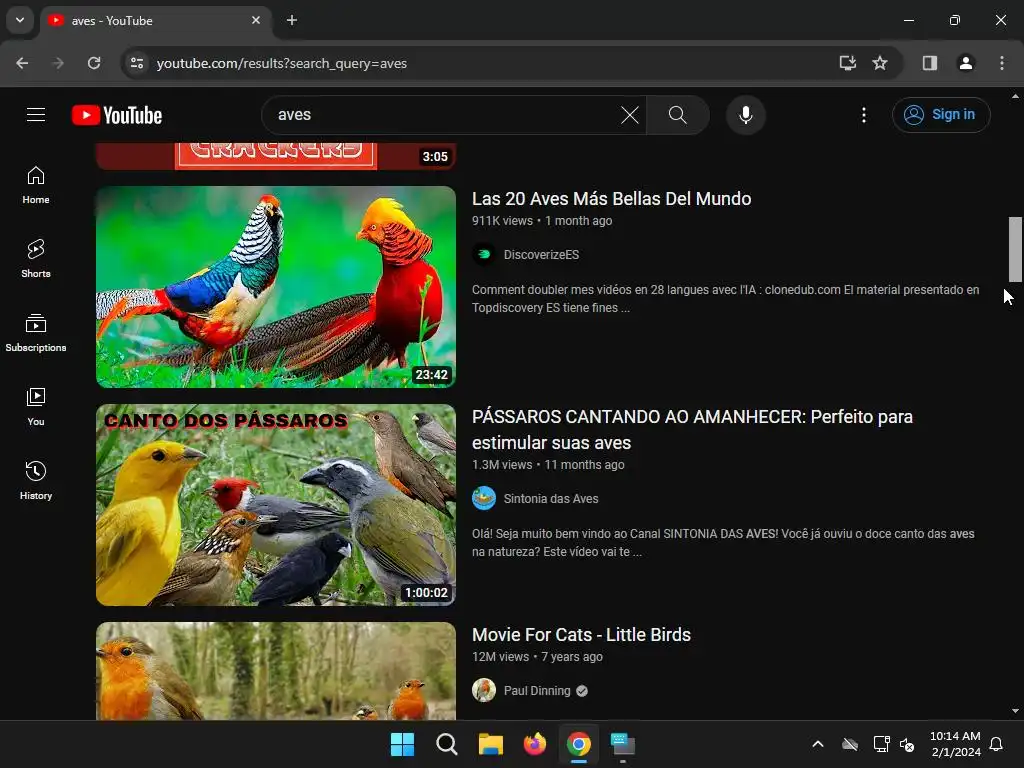The image size is (1024, 768).
Task: Click the install app icon in address bar
Action: tap(847, 63)
